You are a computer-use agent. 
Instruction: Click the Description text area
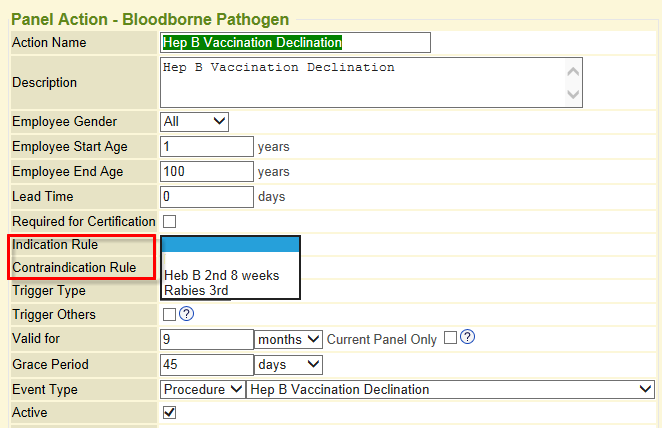[363, 83]
